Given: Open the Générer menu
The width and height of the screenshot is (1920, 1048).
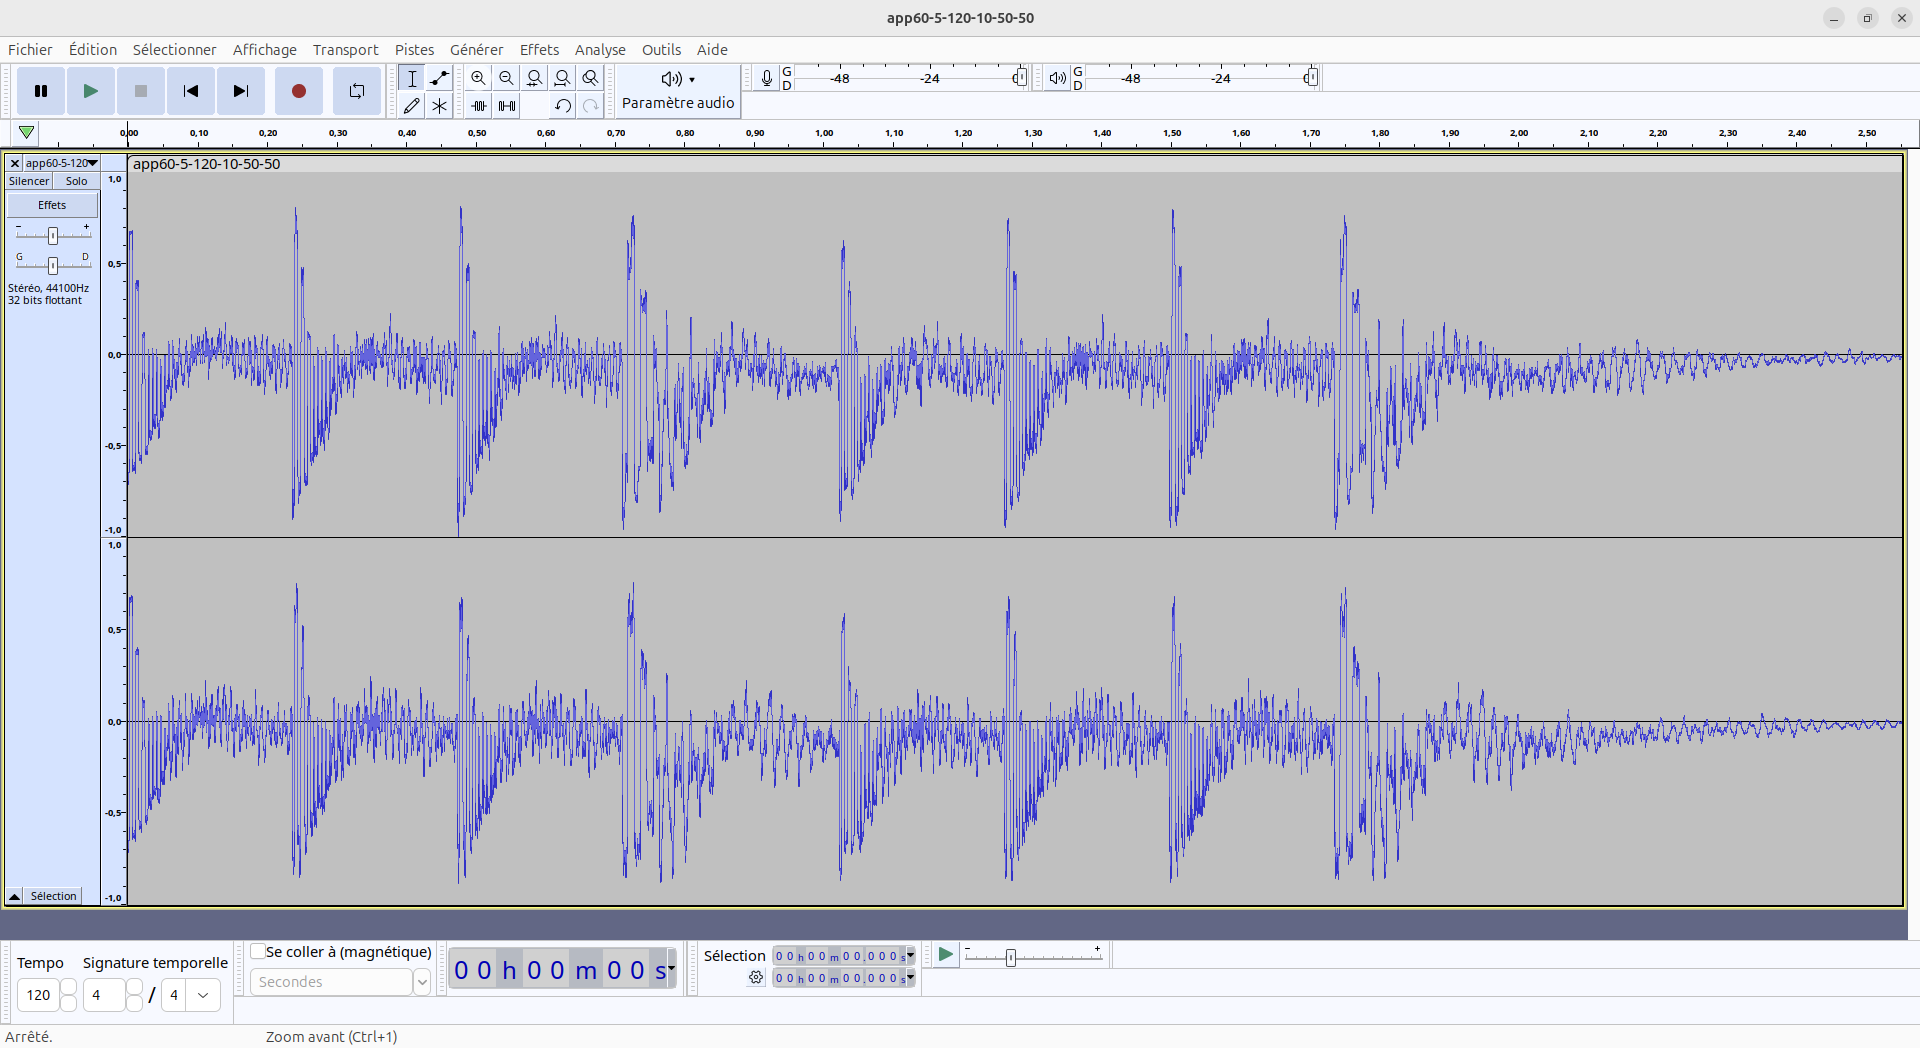Looking at the screenshot, I should tap(476, 50).
